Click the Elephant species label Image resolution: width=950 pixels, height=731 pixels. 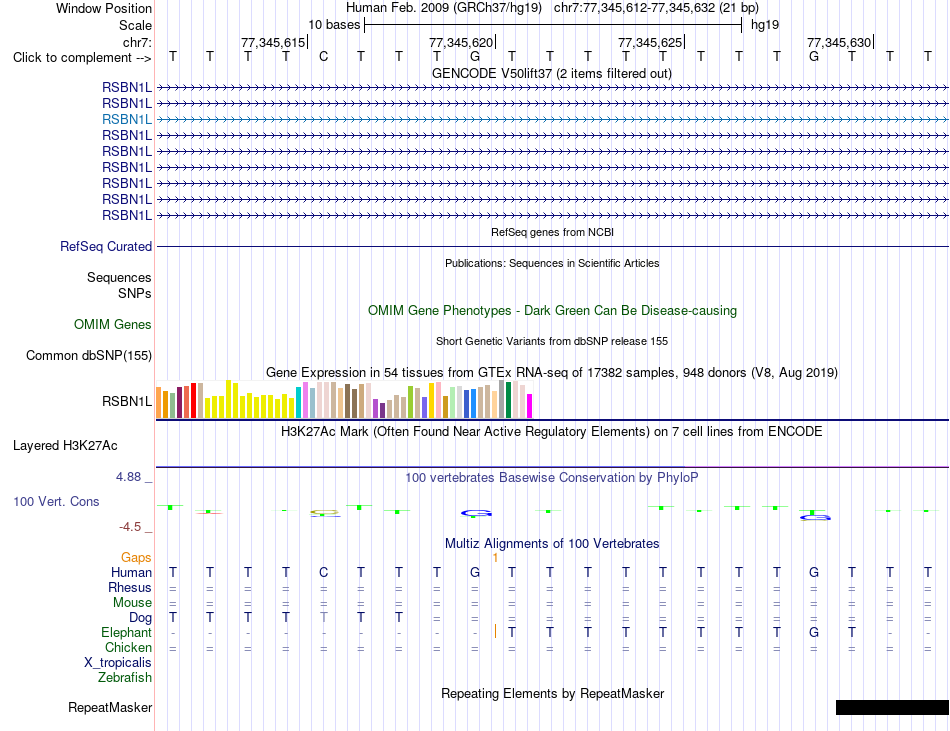coord(126,632)
